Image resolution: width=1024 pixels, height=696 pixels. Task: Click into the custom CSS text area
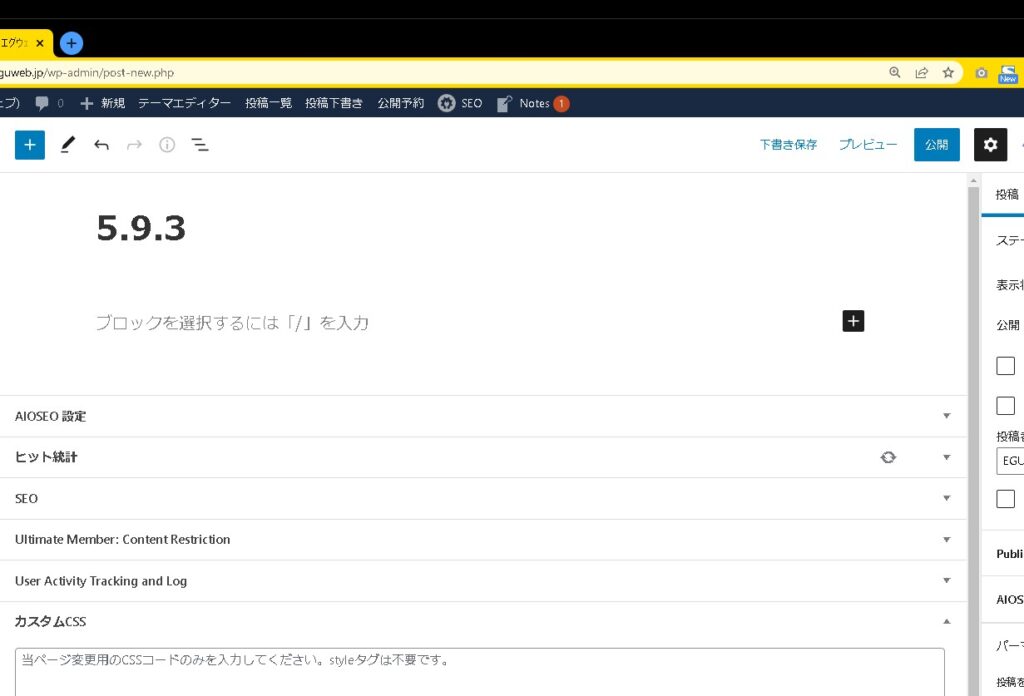coord(480,675)
